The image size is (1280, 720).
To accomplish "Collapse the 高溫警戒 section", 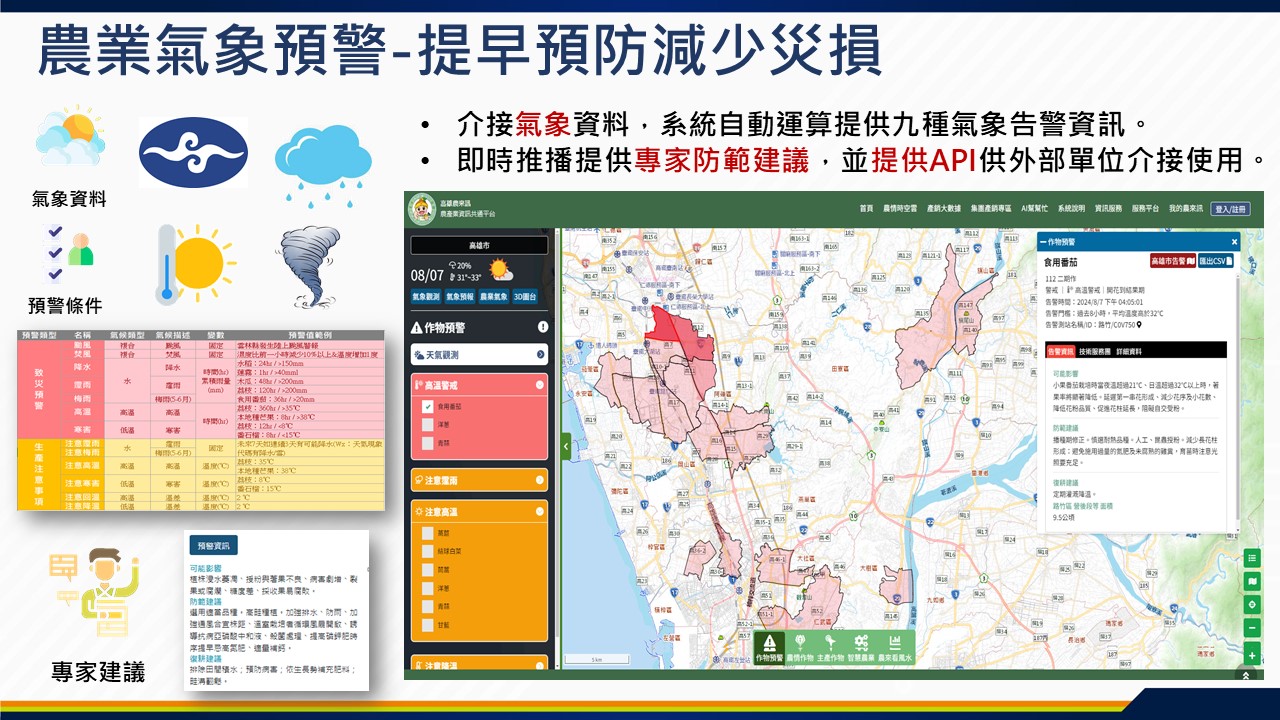I will pos(540,385).
